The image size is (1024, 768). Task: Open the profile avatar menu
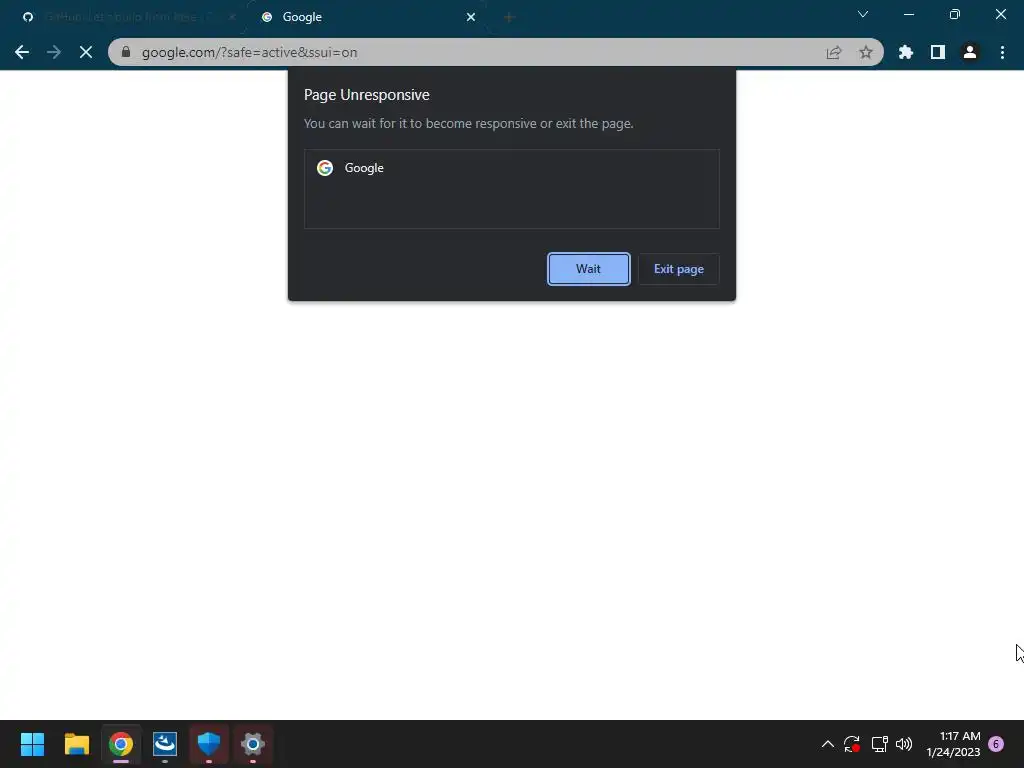point(970,52)
